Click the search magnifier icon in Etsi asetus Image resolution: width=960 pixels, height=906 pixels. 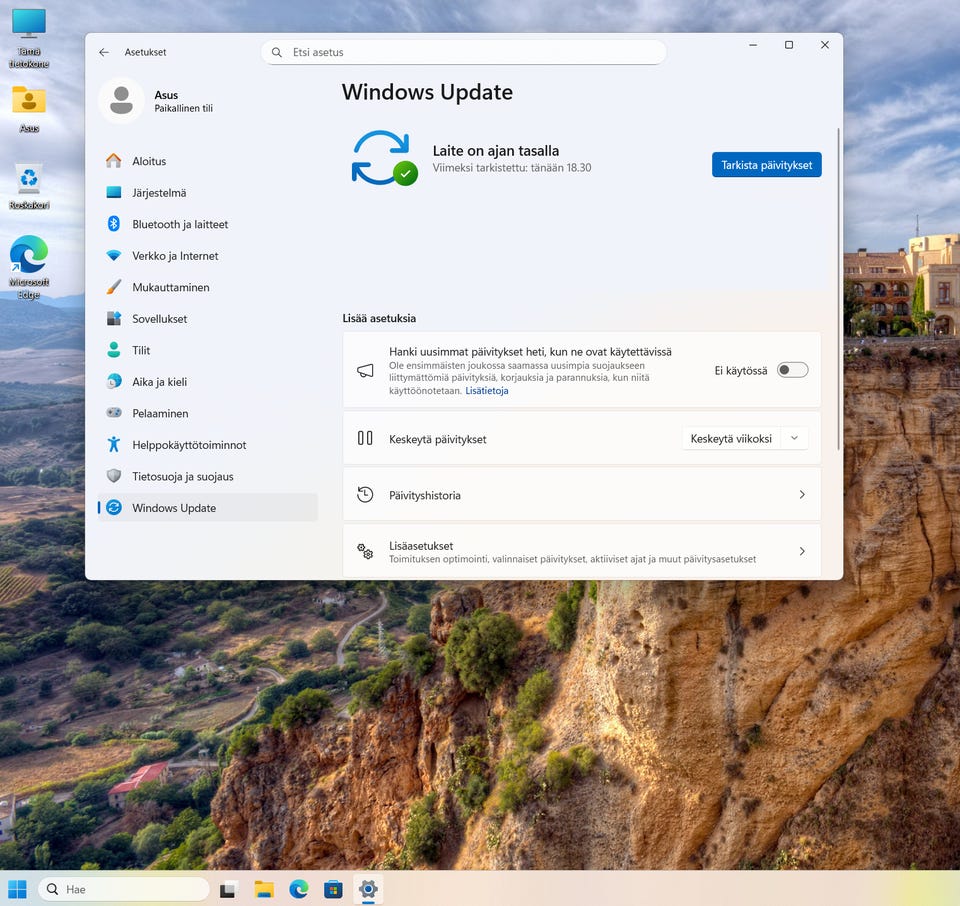coord(277,53)
